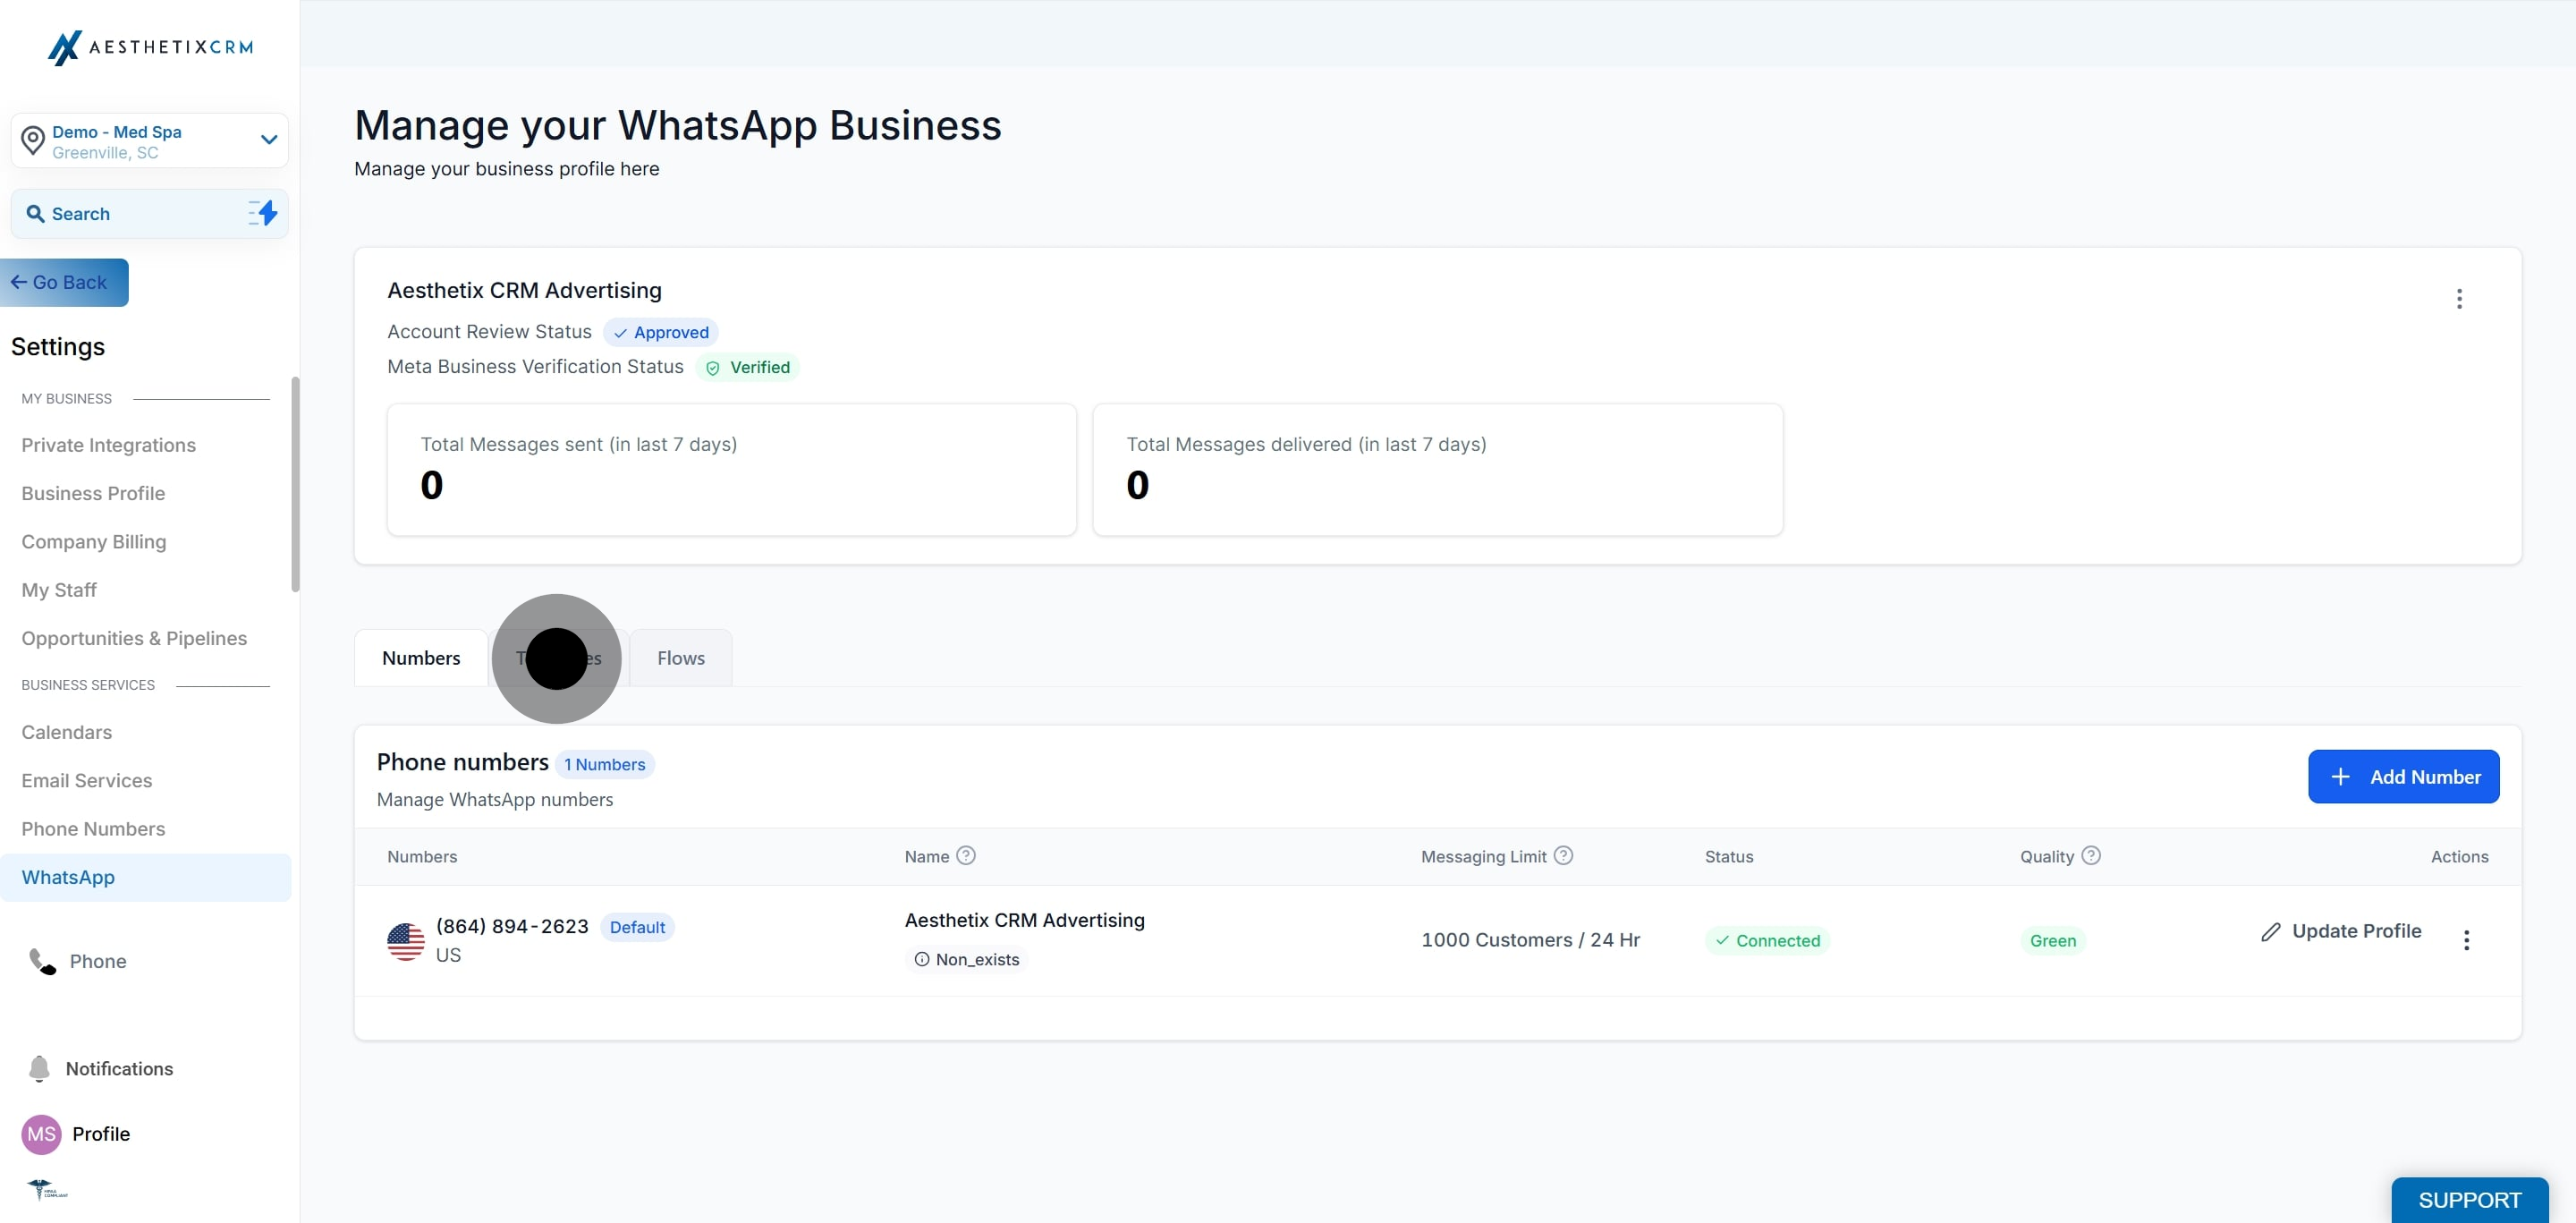Click the lightning quick actions icon

click(263, 213)
